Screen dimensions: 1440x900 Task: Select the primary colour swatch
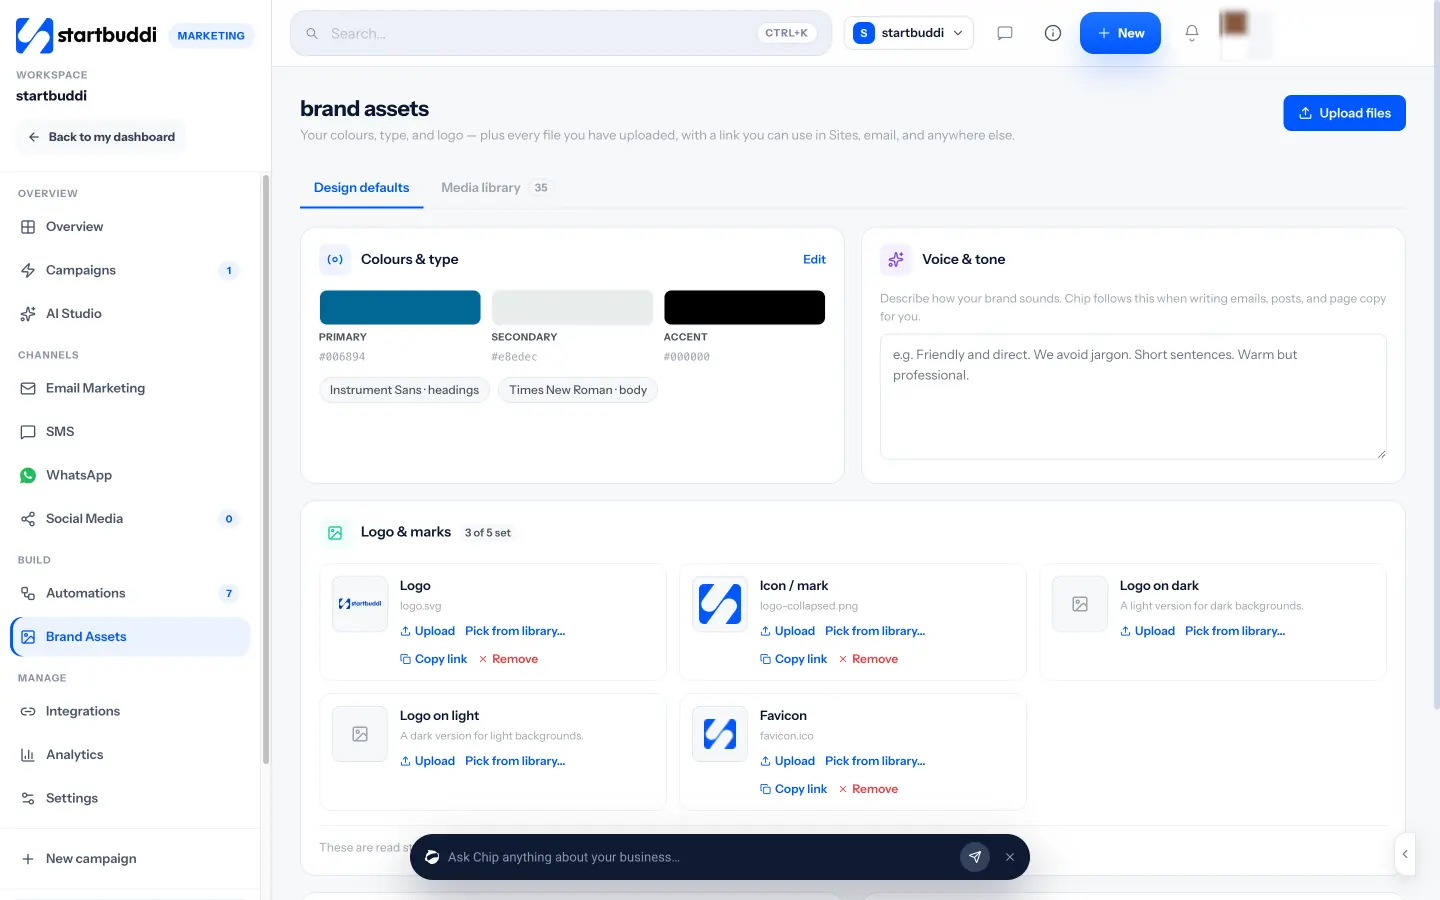pos(400,307)
